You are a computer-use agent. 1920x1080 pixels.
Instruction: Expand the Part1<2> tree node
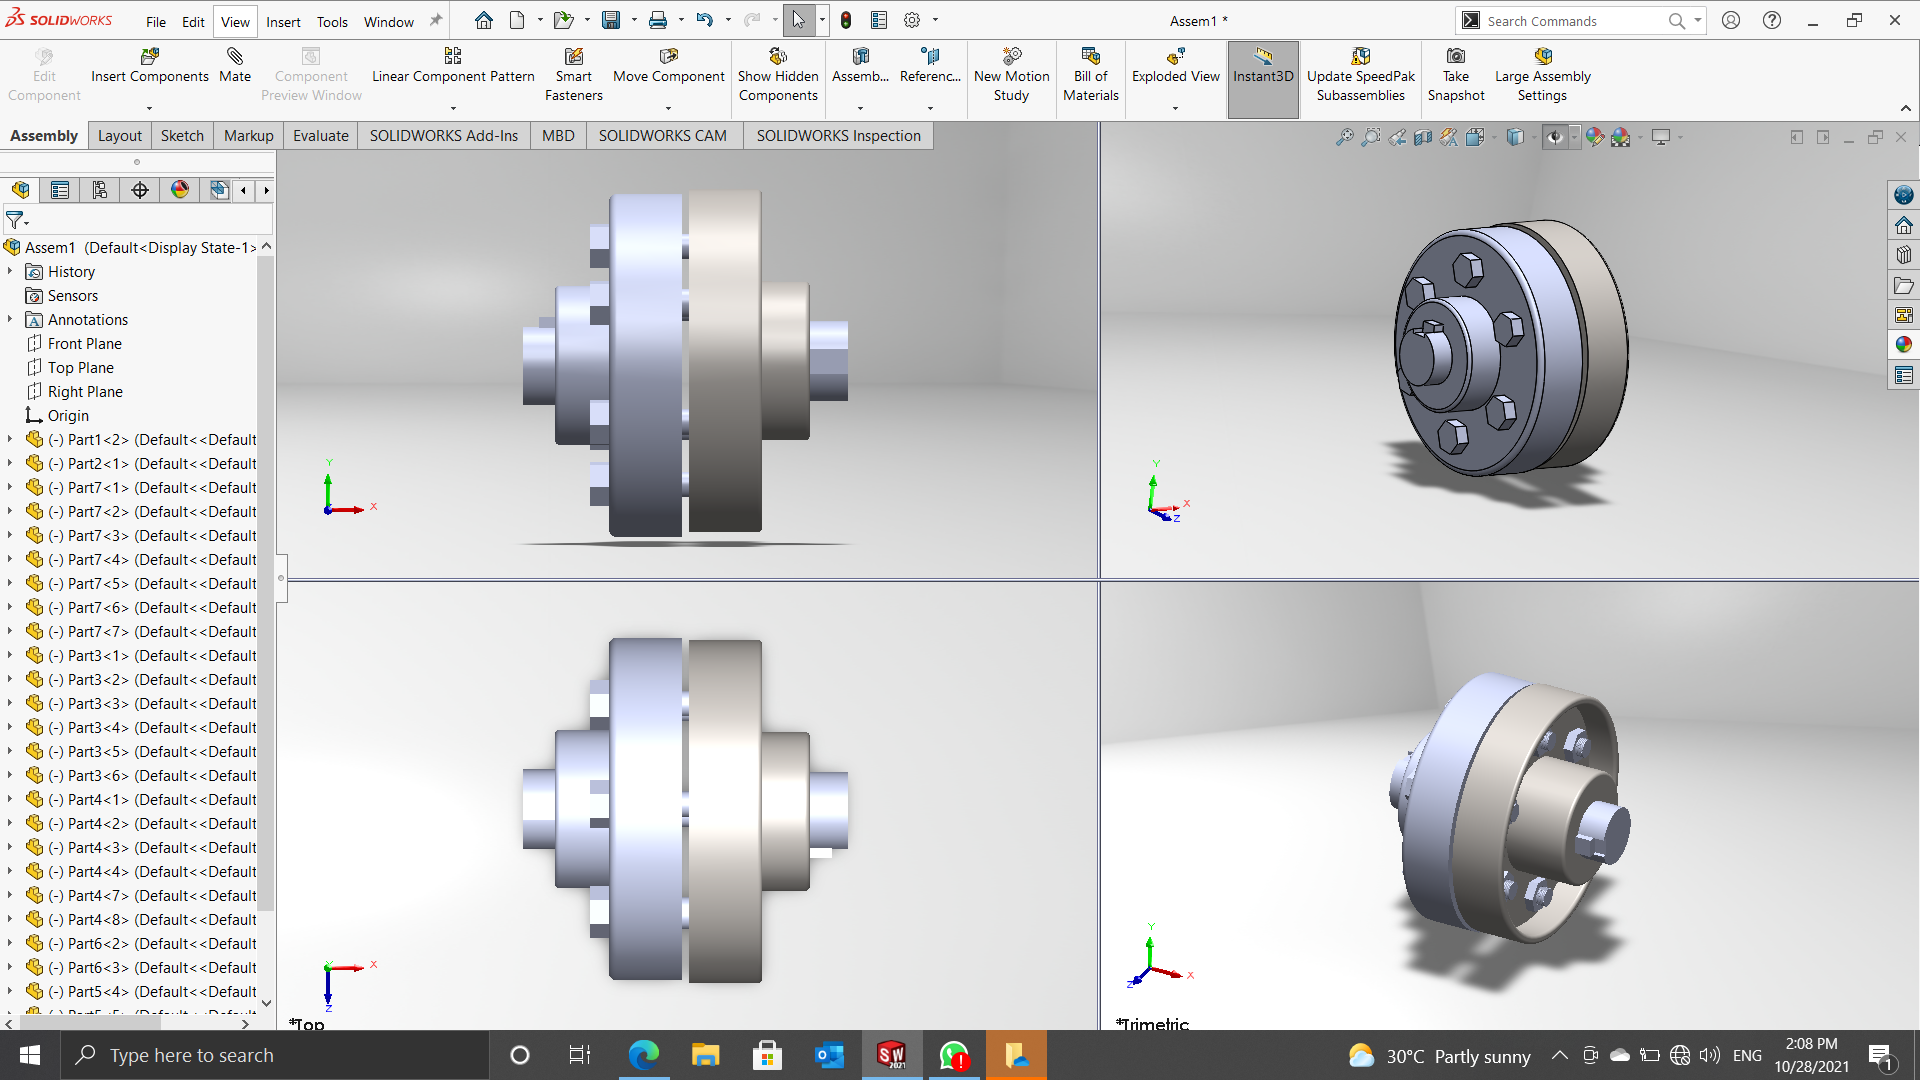coord(10,439)
